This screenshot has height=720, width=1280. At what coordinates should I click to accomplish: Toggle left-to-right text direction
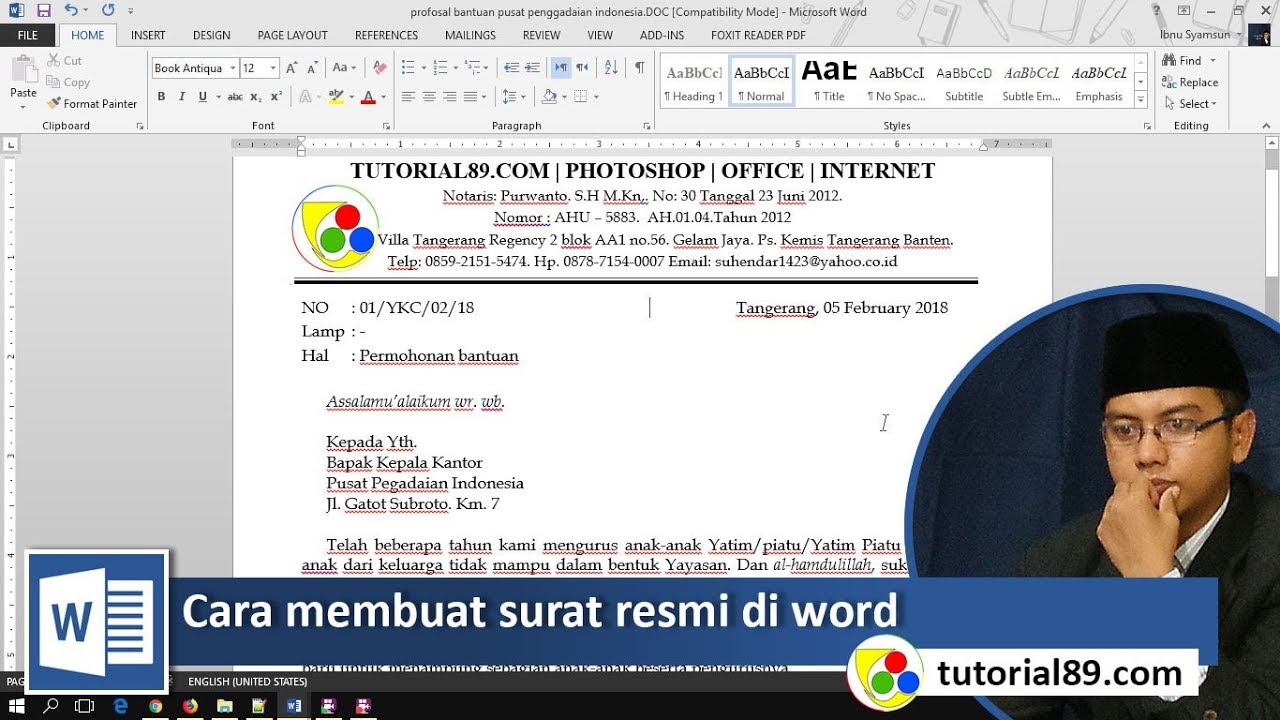click(x=561, y=68)
